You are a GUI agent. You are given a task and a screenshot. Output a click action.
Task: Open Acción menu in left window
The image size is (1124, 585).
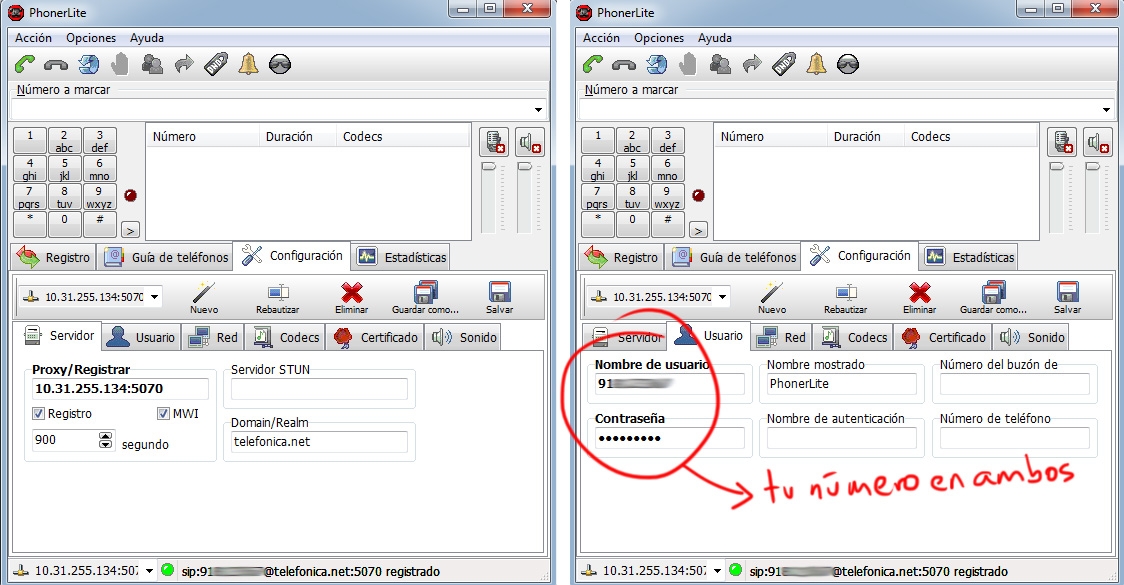click(33, 38)
